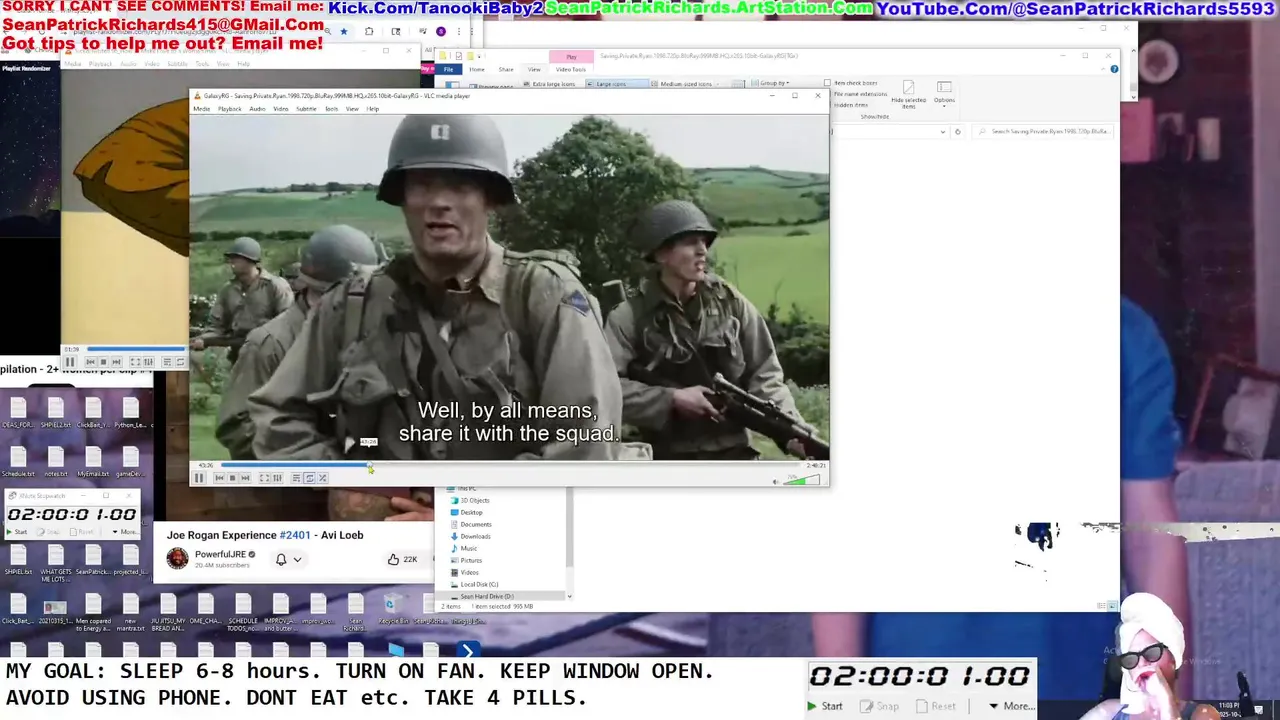Image resolution: width=1280 pixels, height=720 pixels.
Task: Toggle the playlist in main VLC player
Action: [x=296, y=478]
